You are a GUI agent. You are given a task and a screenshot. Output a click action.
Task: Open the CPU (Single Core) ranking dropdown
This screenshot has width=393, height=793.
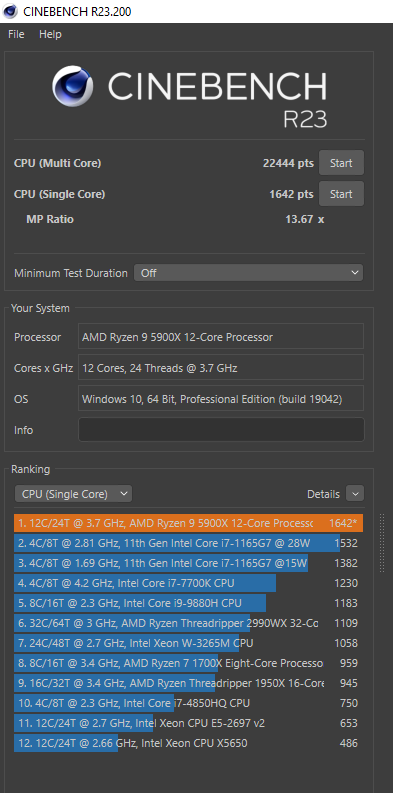coord(73,494)
